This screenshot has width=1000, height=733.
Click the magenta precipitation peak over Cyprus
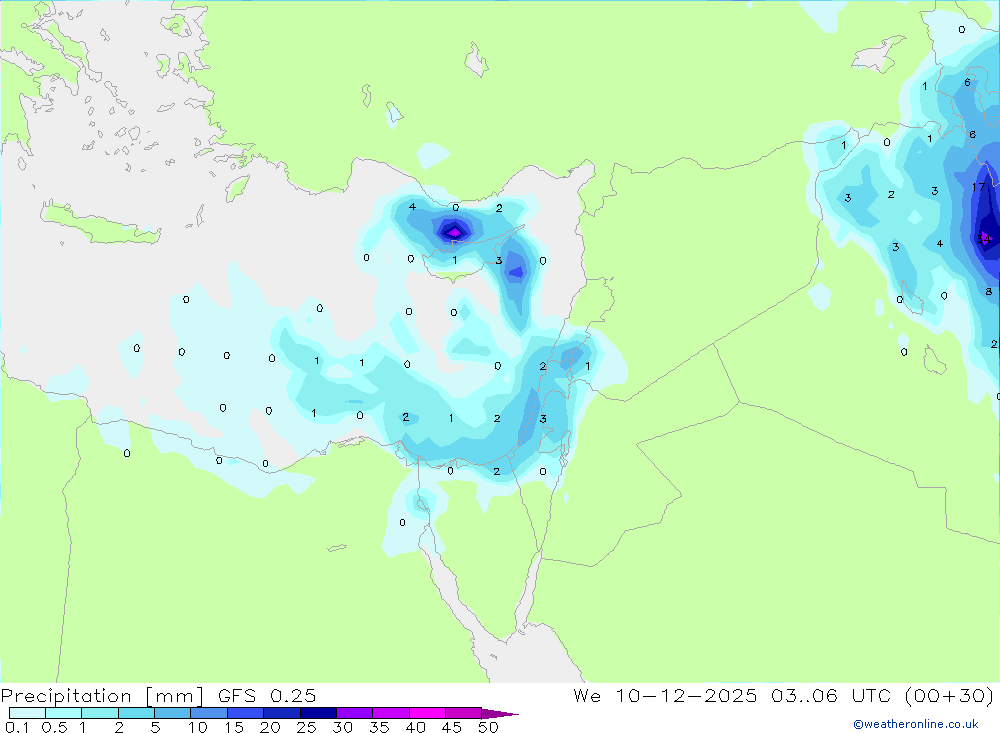(x=453, y=233)
